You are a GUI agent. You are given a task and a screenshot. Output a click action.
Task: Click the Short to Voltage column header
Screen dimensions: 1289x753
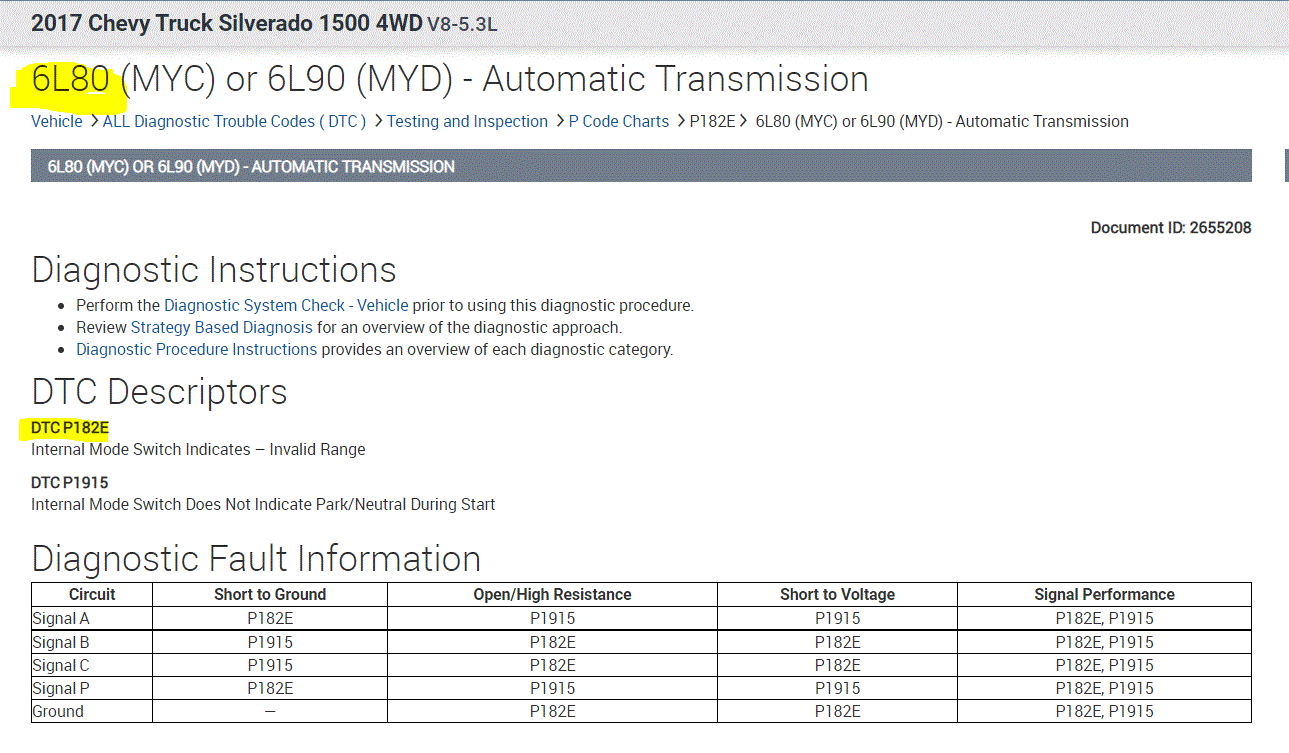[x=837, y=594]
